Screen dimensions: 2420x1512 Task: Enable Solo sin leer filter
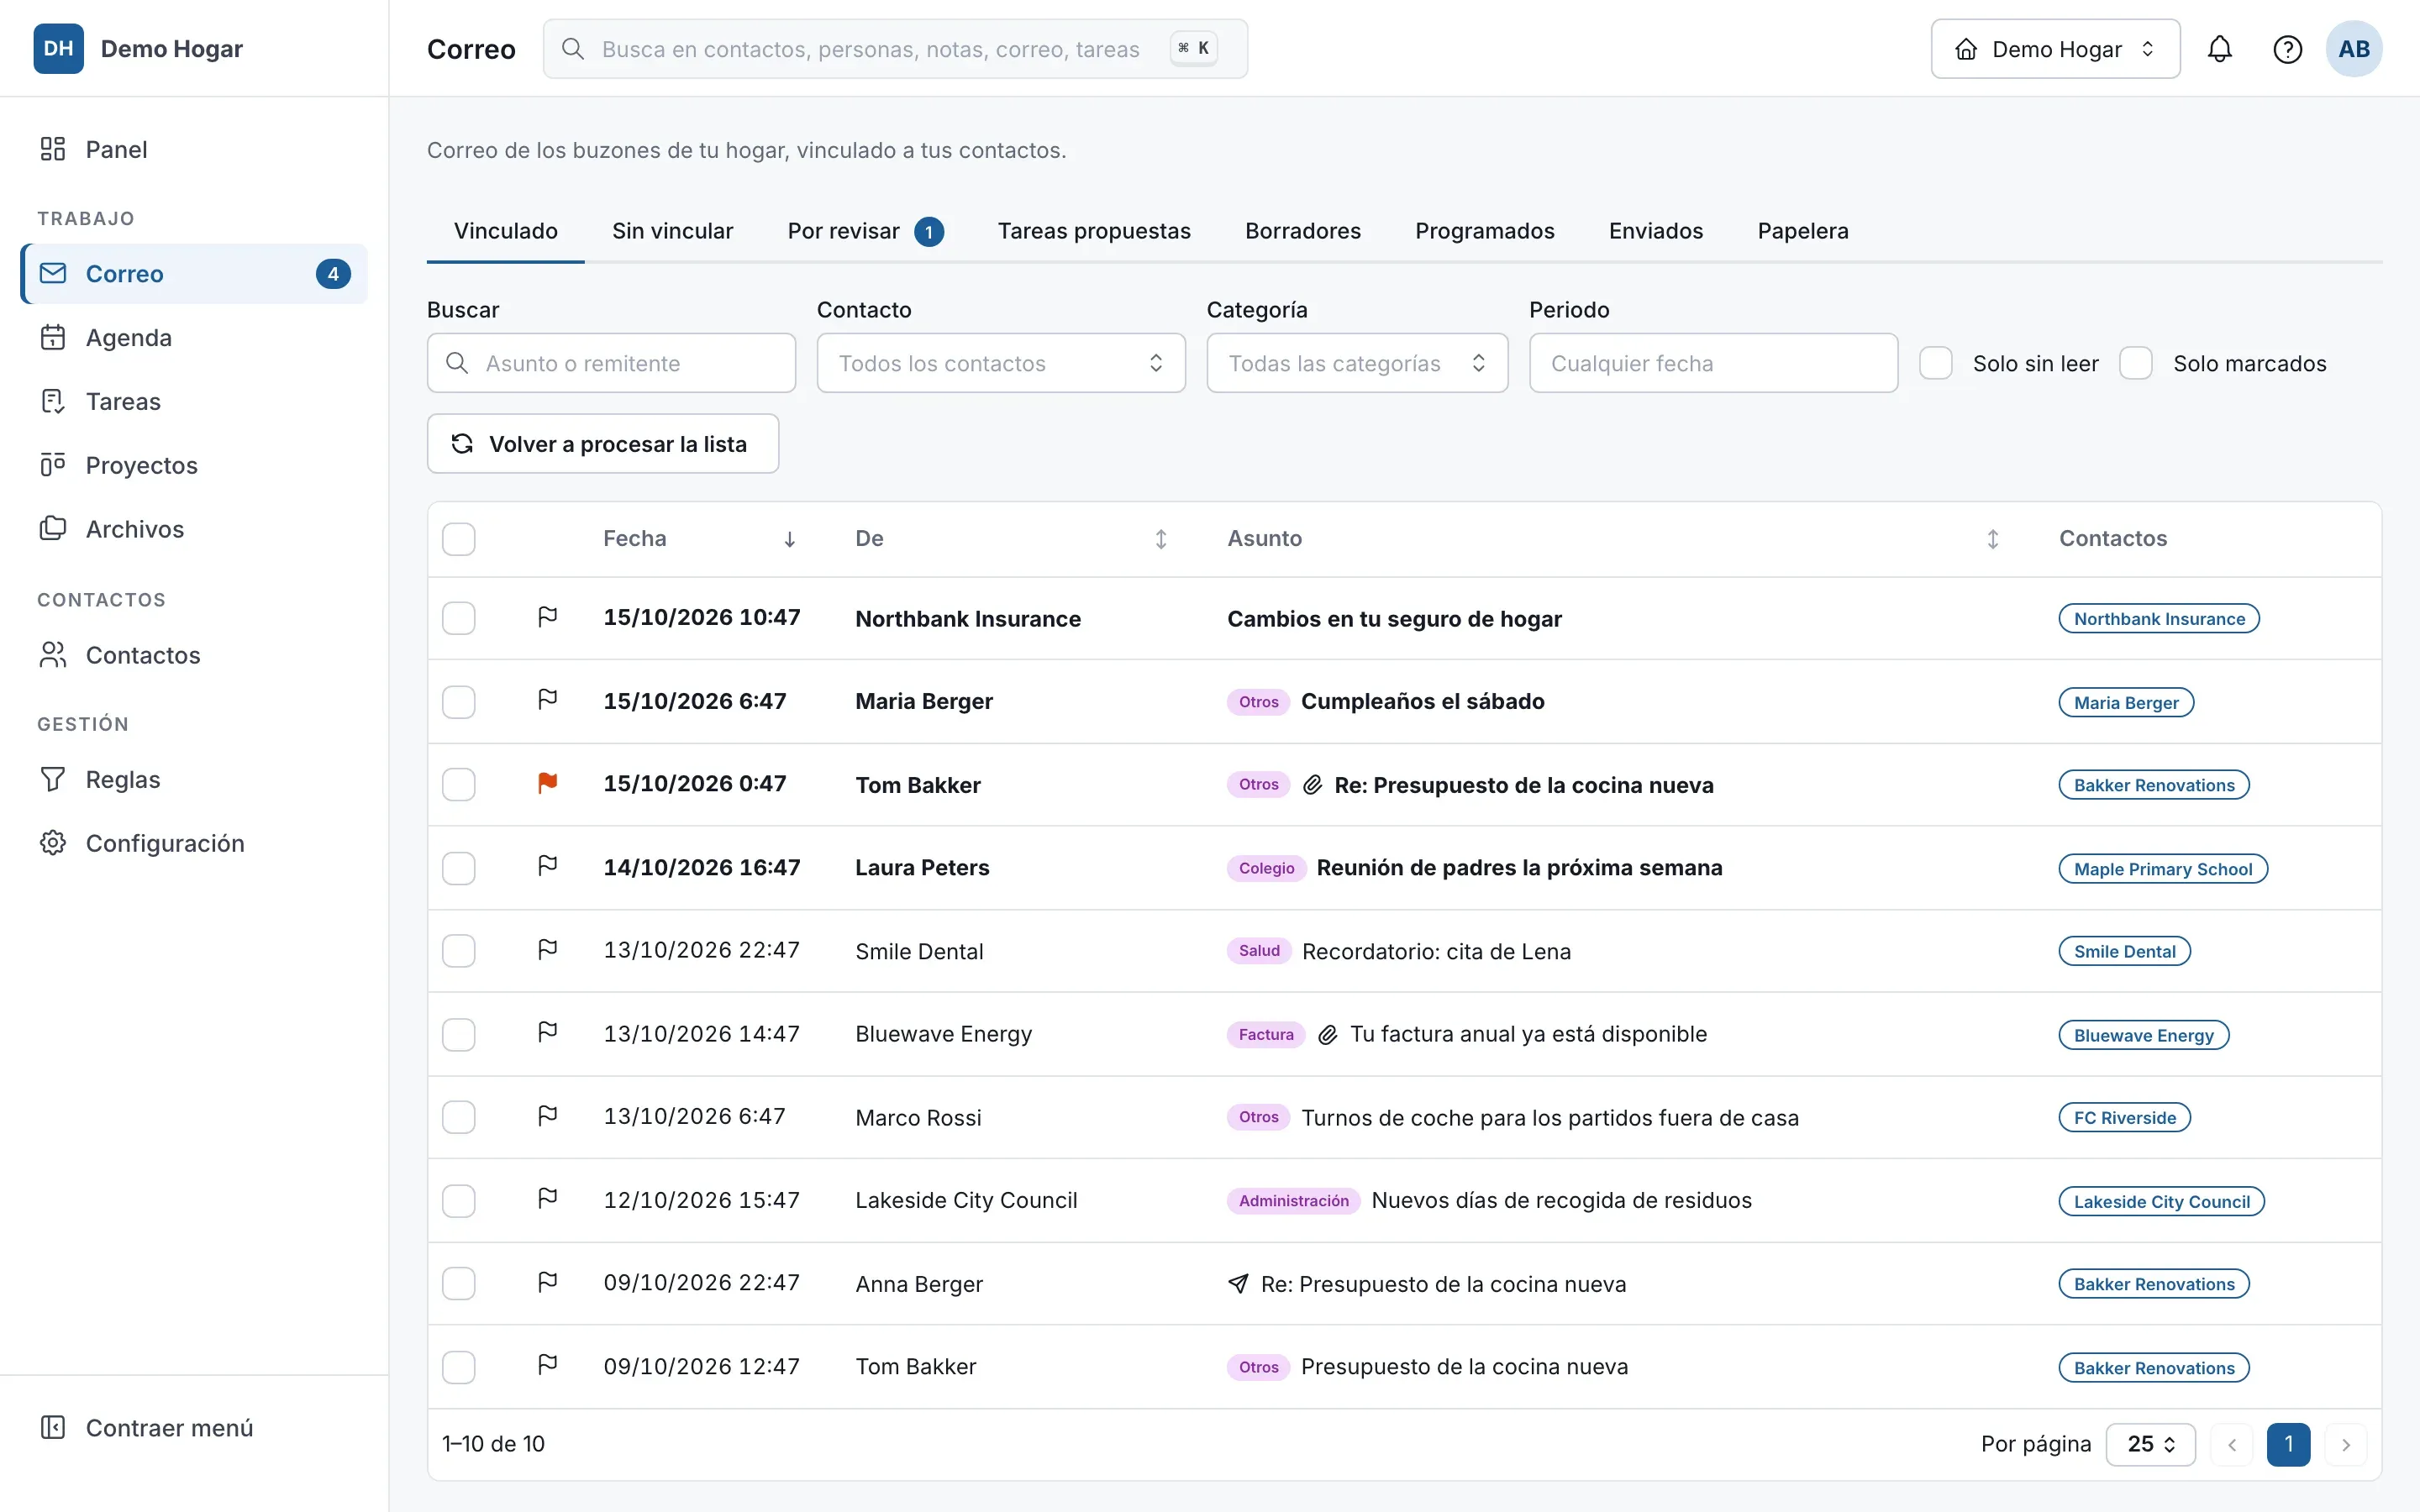(1936, 363)
